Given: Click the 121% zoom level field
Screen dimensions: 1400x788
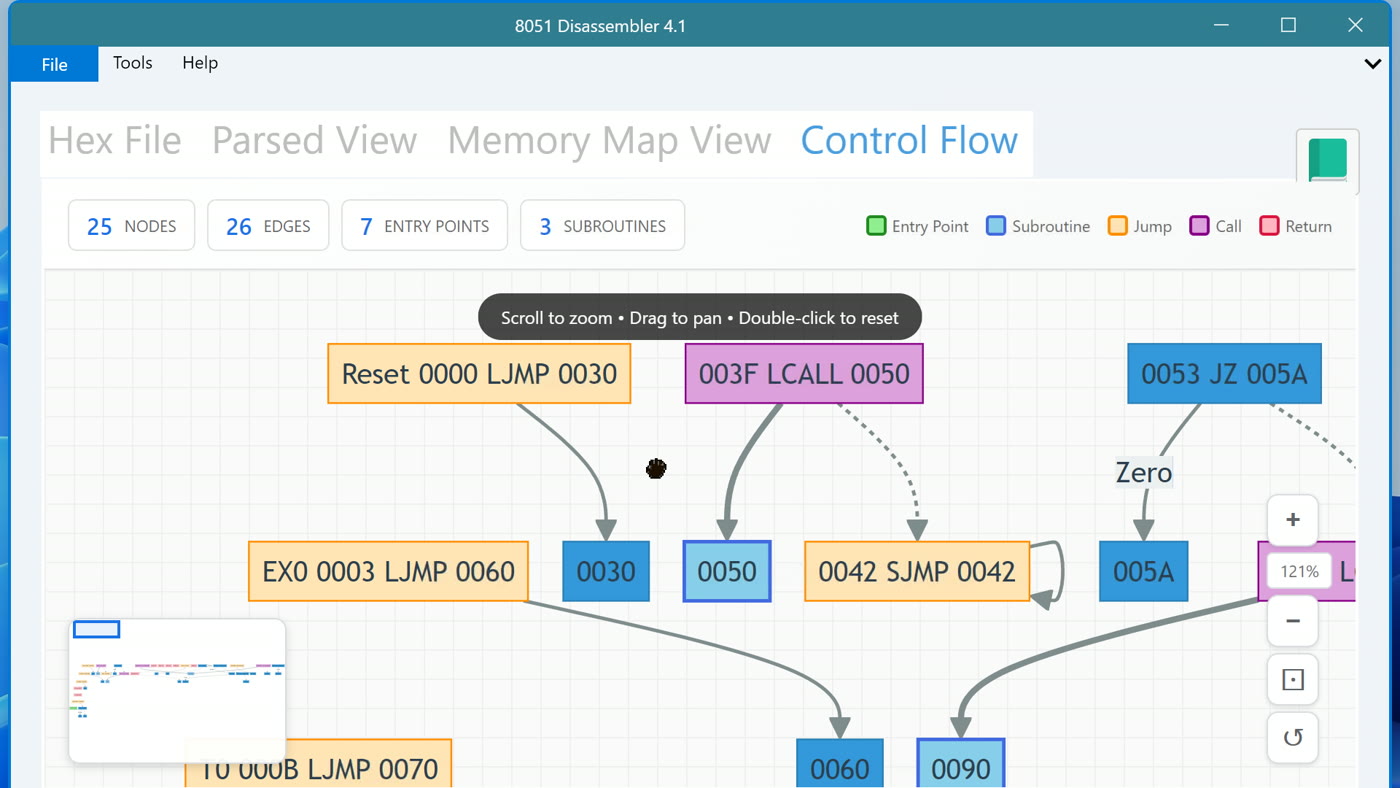Looking at the screenshot, I should pos(1299,571).
